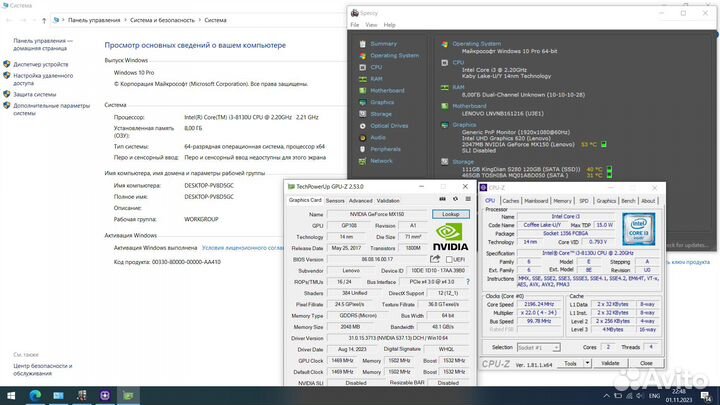The height and width of the screenshot is (405, 720).
Task: Click the CPU heading icon in Speccy summary
Action: (x=444, y=63)
